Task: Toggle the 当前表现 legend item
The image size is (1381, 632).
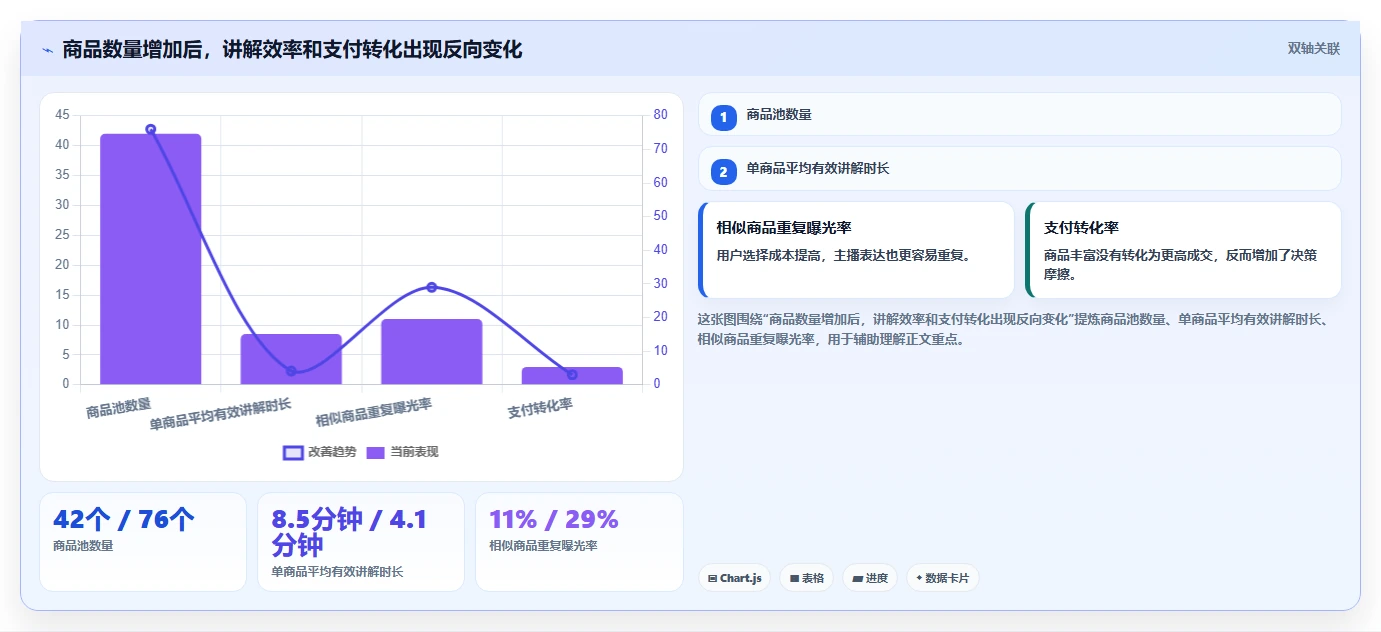Action: (x=402, y=452)
